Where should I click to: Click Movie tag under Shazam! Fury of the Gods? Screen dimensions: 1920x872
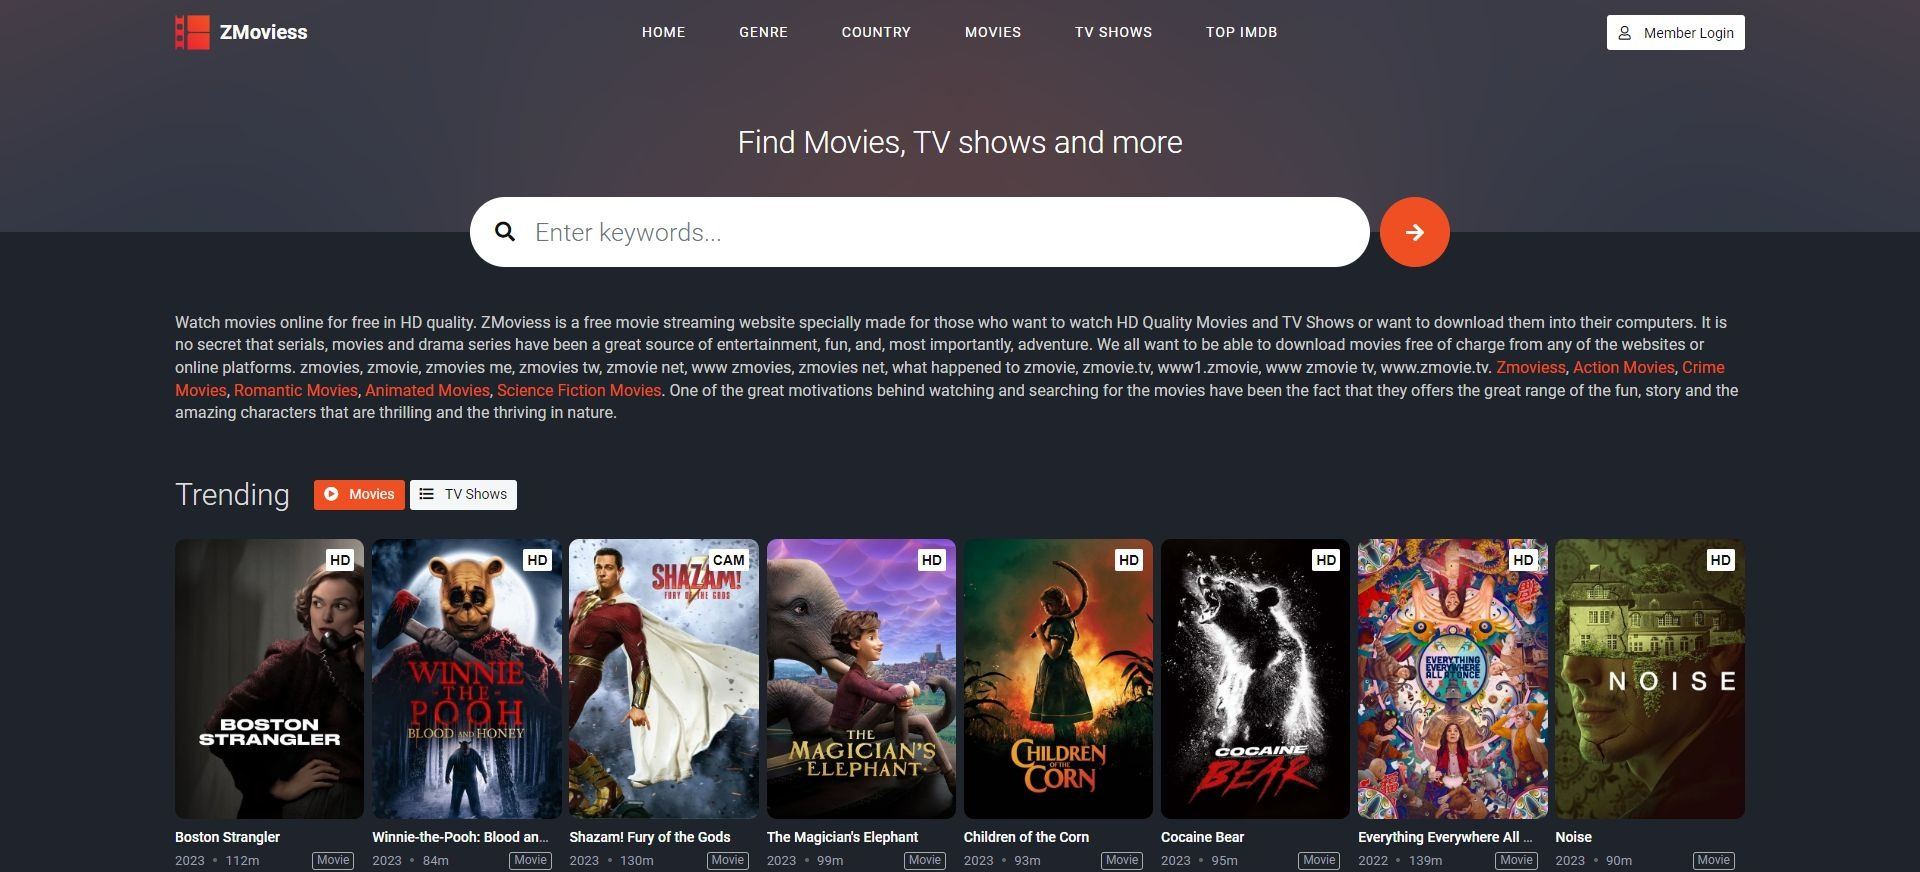coord(727,860)
